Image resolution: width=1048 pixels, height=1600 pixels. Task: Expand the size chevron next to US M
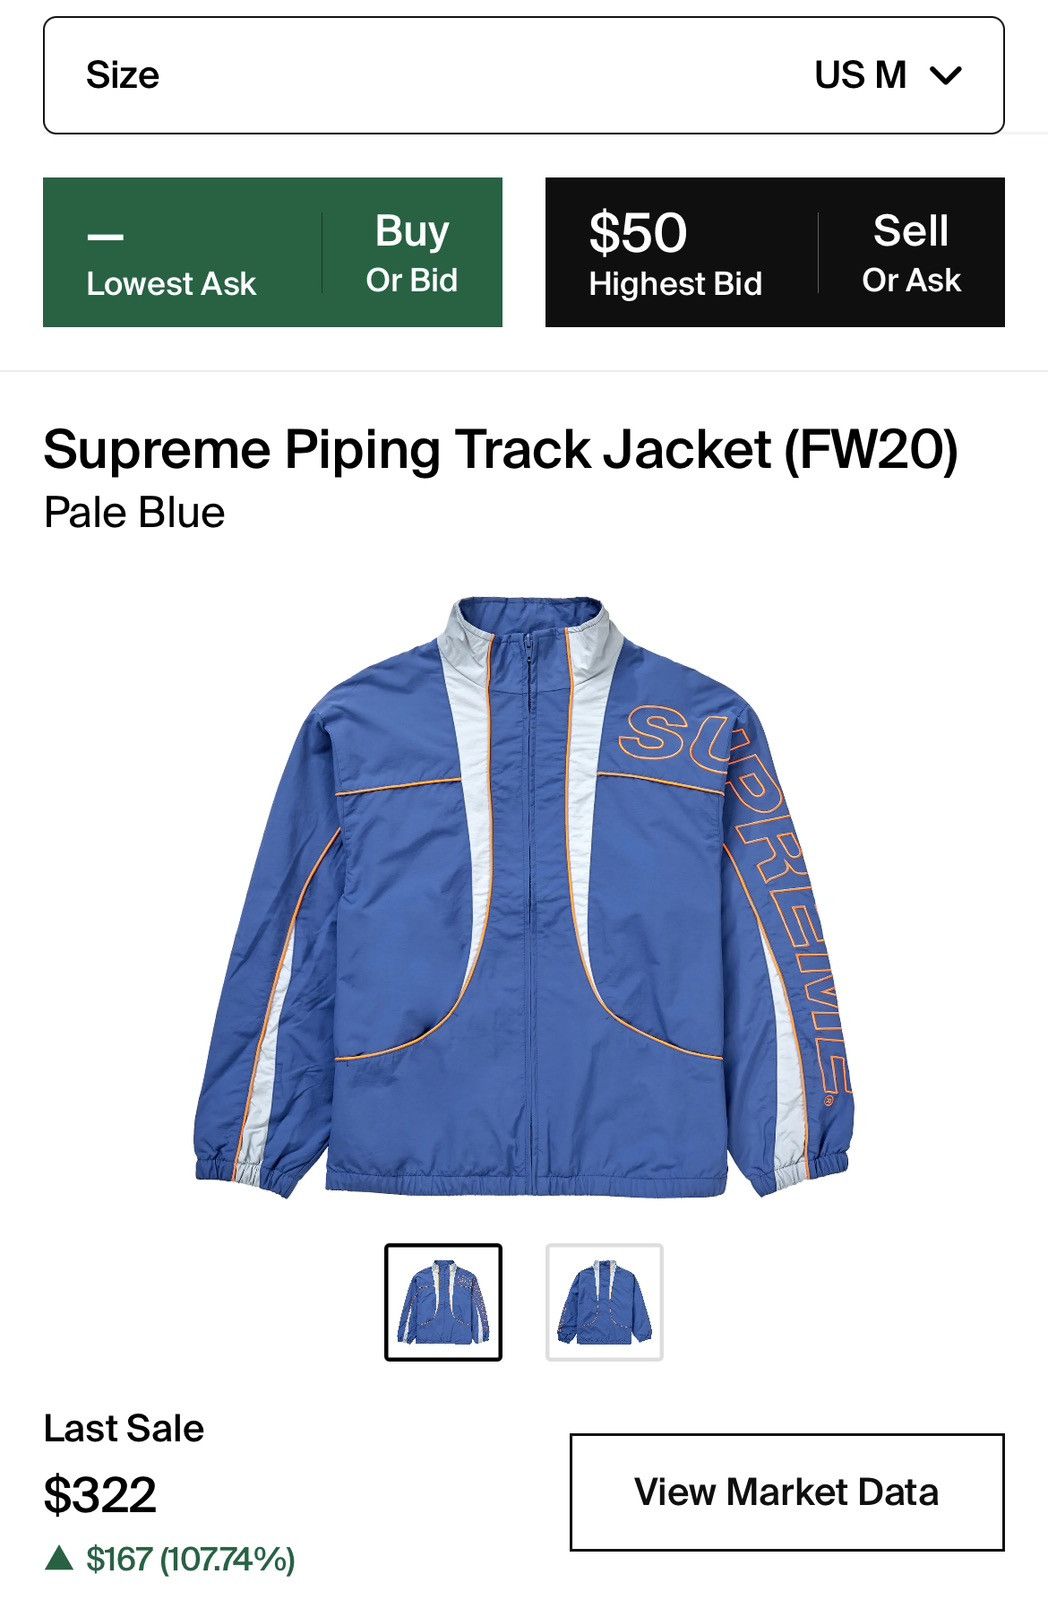tap(945, 75)
